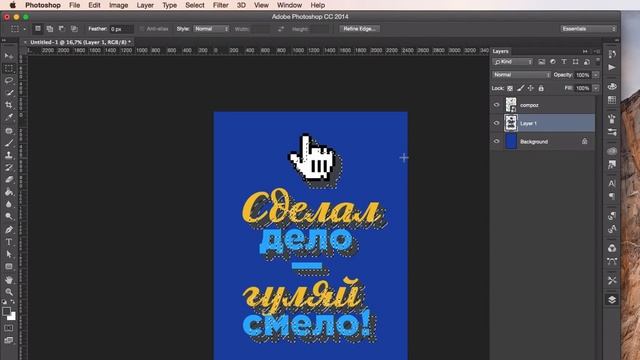Choose Subtract from selection mode
The image size is (640, 360).
[x=62, y=29]
